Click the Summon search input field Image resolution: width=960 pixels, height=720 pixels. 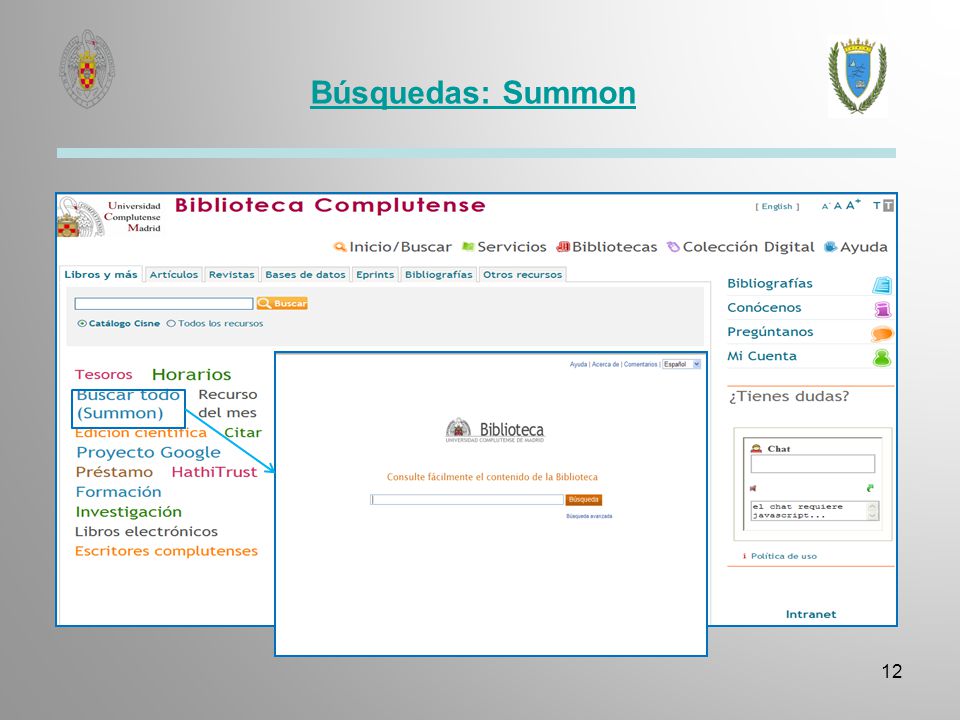click(467, 500)
